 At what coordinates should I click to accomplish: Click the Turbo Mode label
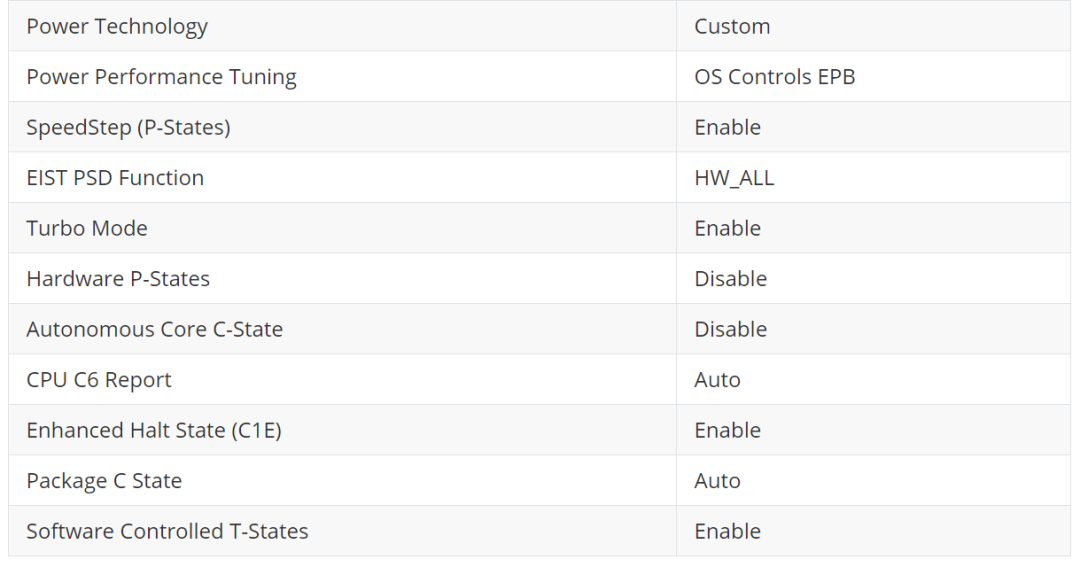(87, 228)
